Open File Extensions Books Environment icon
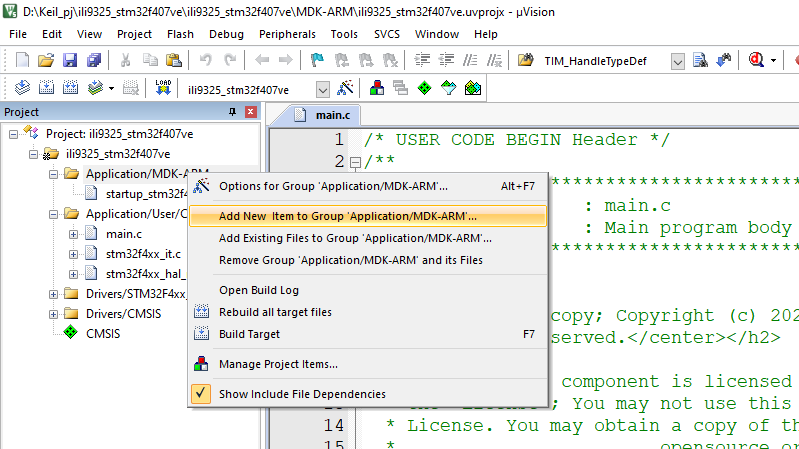799x449 pixels. 377,88
